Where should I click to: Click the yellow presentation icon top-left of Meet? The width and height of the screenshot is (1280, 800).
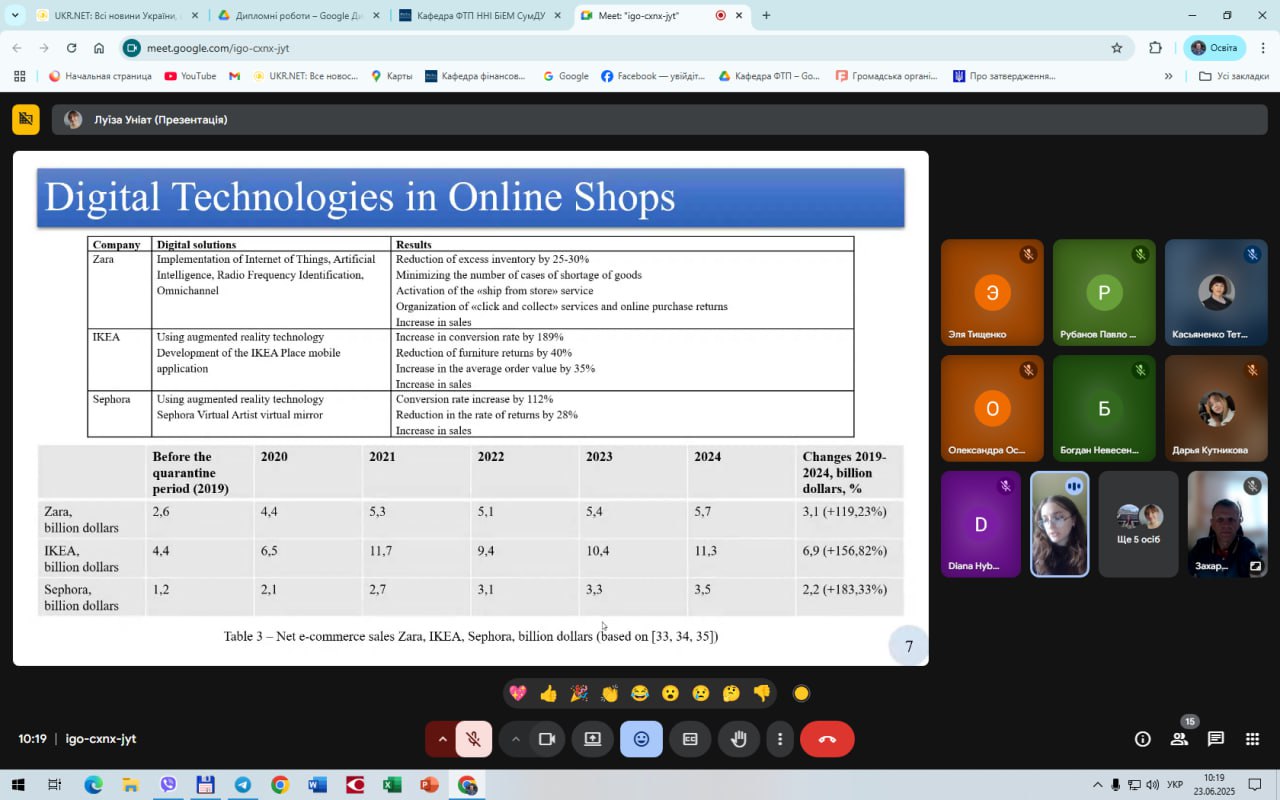pyautogui.click(x=26, y=119)
